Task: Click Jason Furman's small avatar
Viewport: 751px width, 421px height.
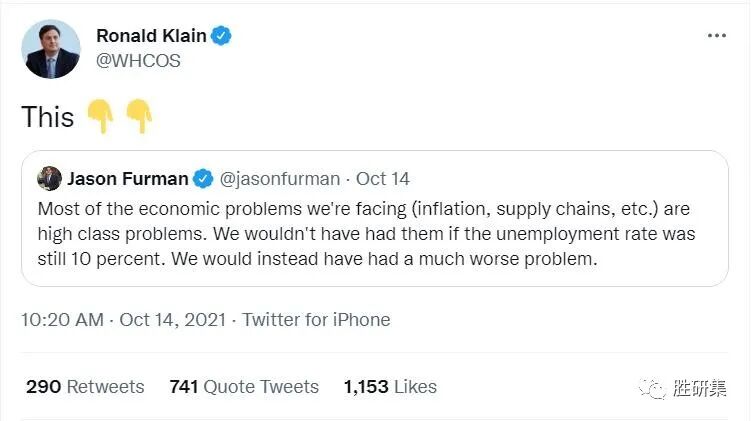Action: coord(49,179)
